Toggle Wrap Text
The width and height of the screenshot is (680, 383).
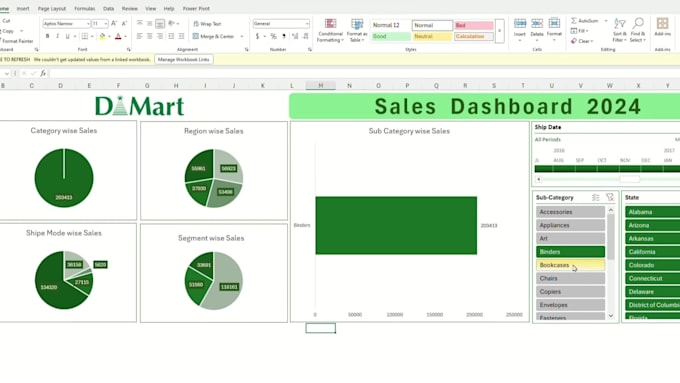coord(207,24)
